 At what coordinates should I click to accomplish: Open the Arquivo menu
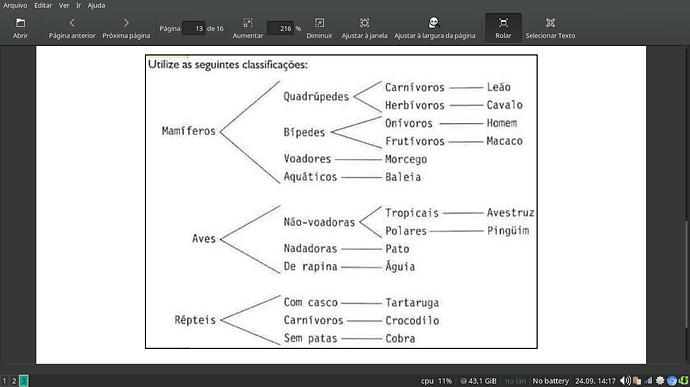click(x=15, y=5)
